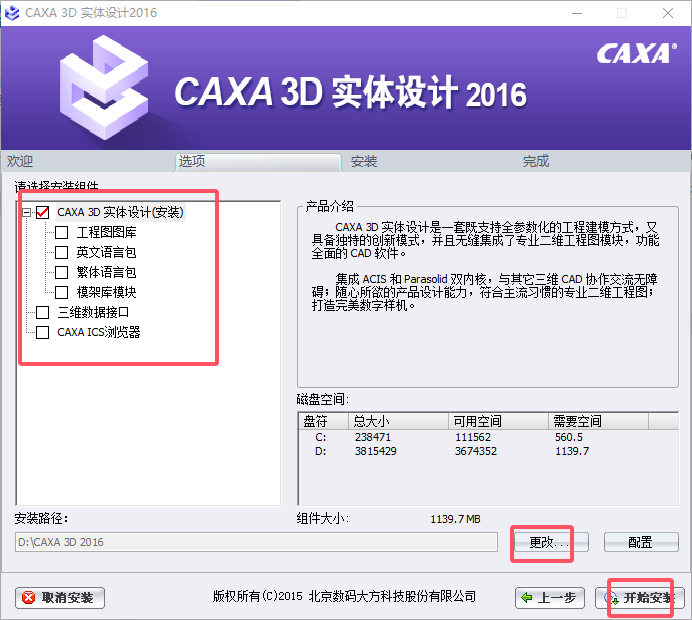Enable the 三维数据接口 checkbox
The height and width of the screenshot is (620, 692).
click(42, 312)
